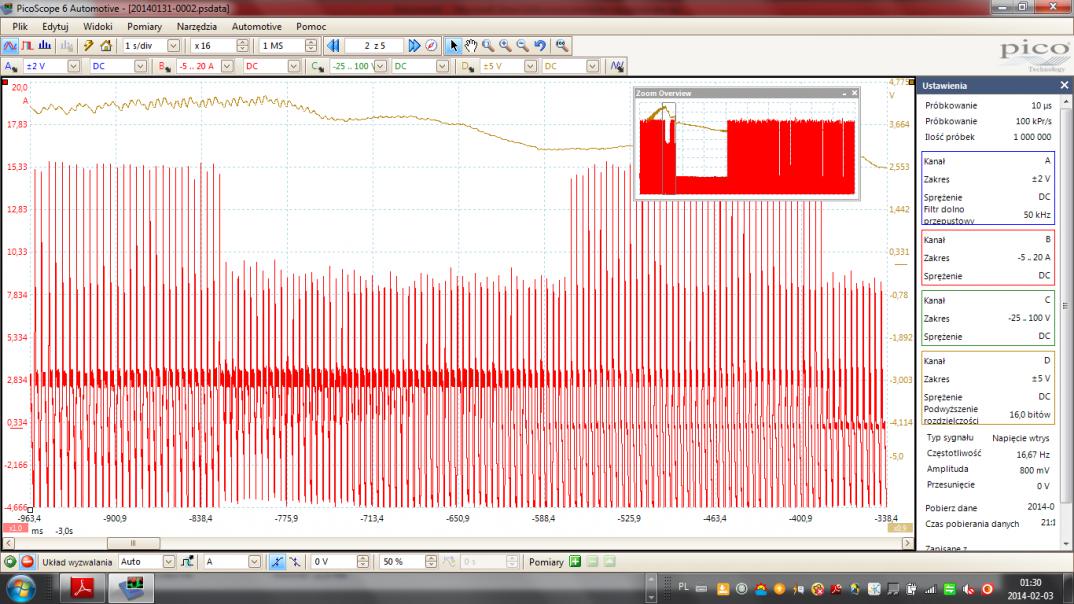Click the red stop capture button
This screenshot has width=1074, height=604.
coord(27,562)
